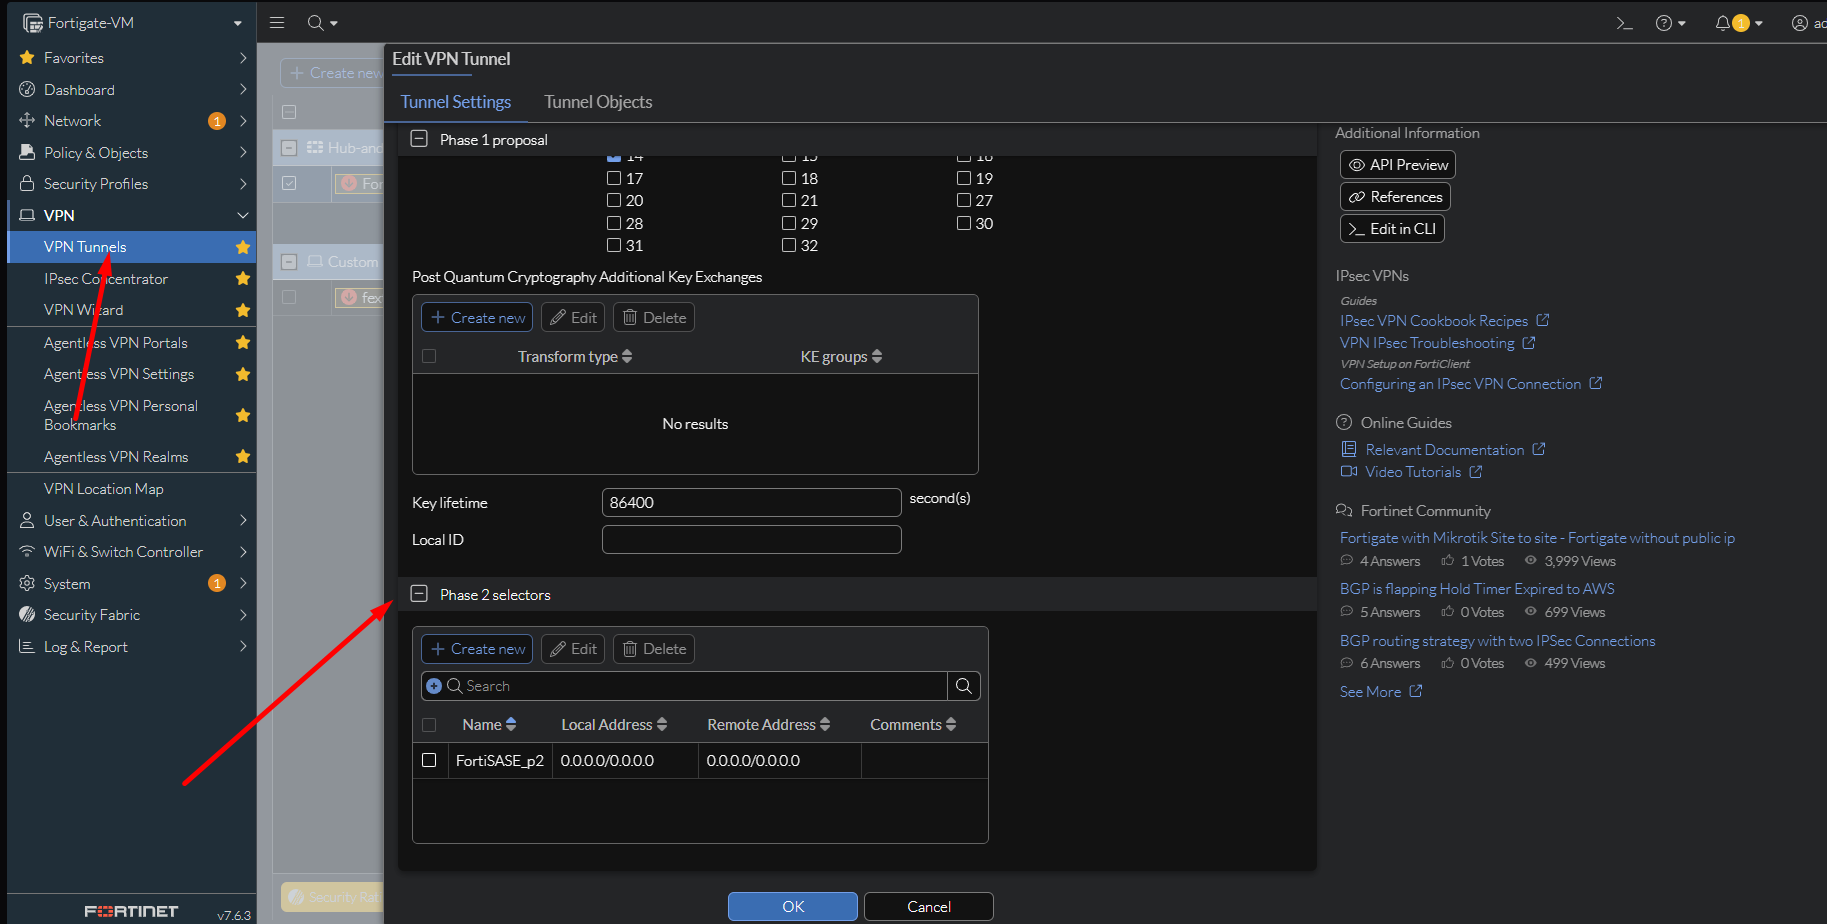
Task: Click the Network warning badge
Action: (x=217, y=121)
